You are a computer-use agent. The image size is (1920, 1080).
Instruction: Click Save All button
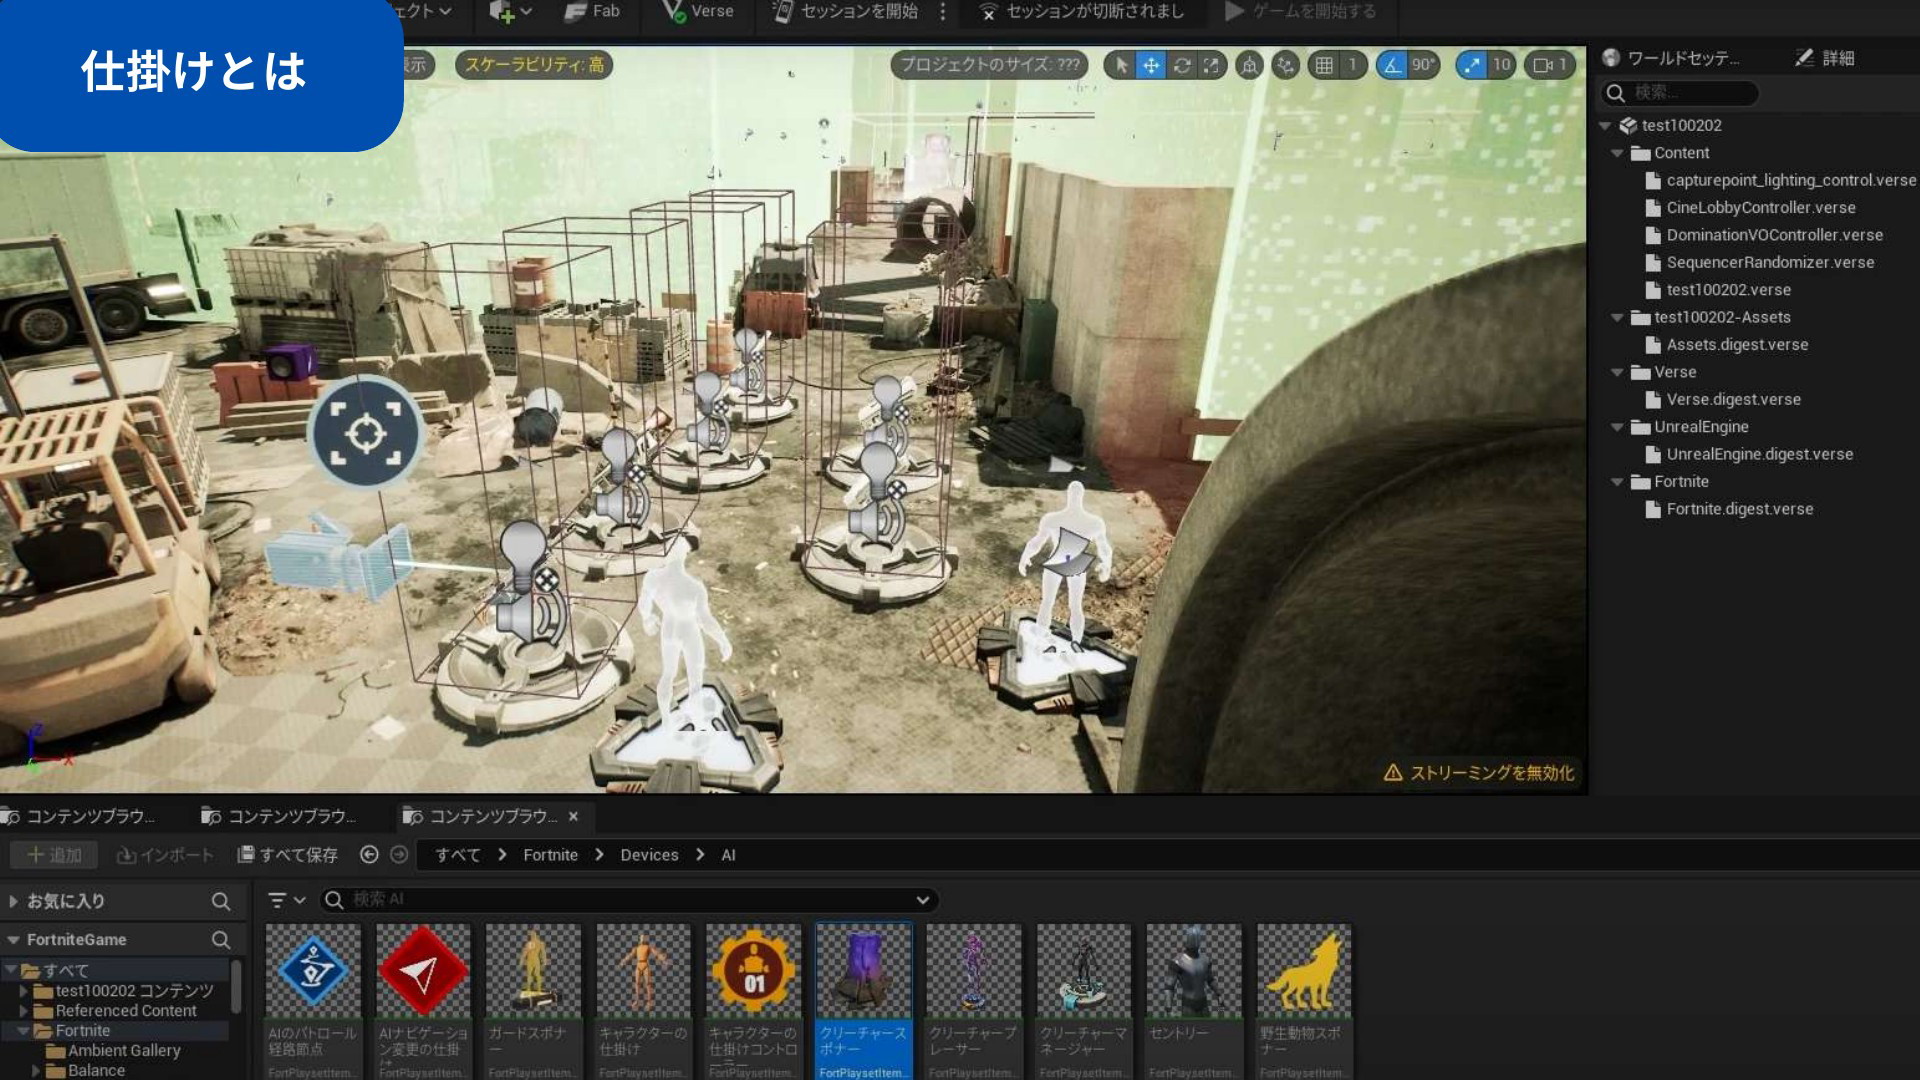click(x=288, y=855)
